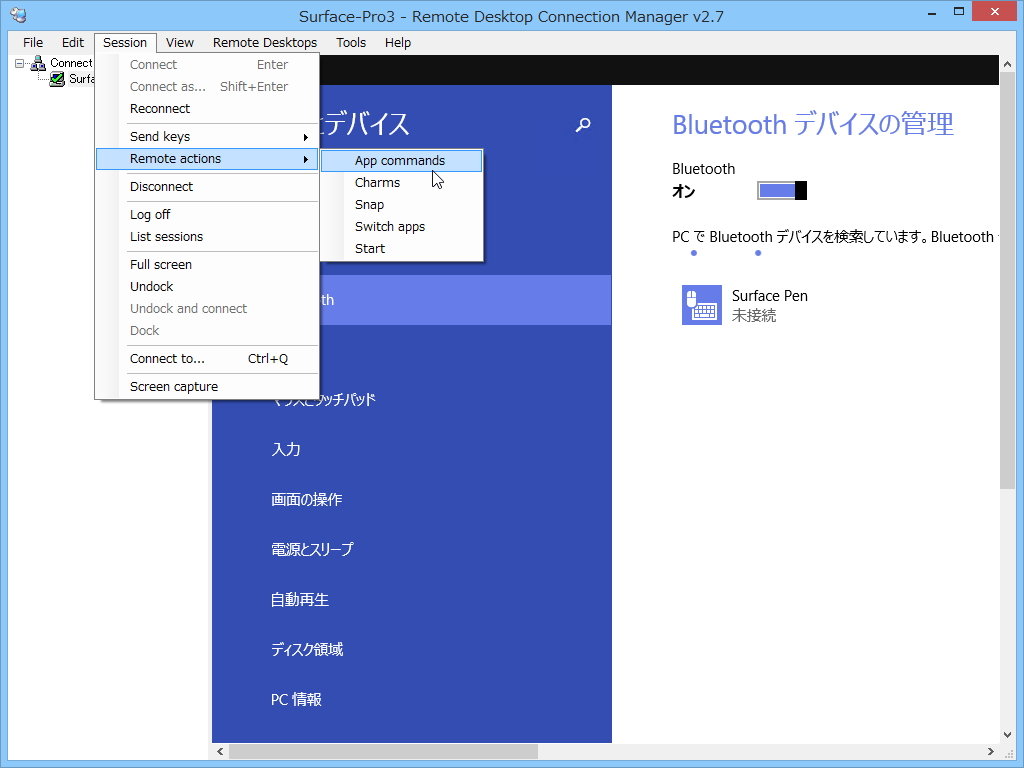
Task: Trigger Screen capture from the Session menu
Action: (173, 386)
